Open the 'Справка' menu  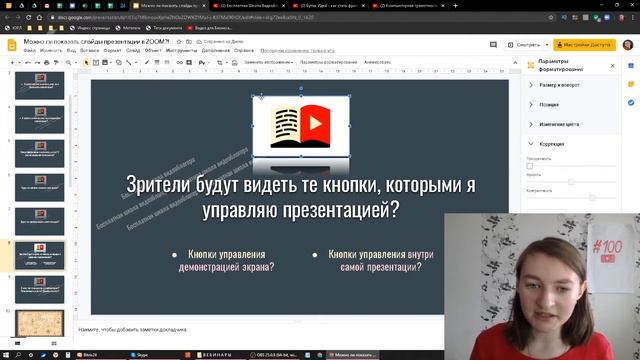click(244, 51)
